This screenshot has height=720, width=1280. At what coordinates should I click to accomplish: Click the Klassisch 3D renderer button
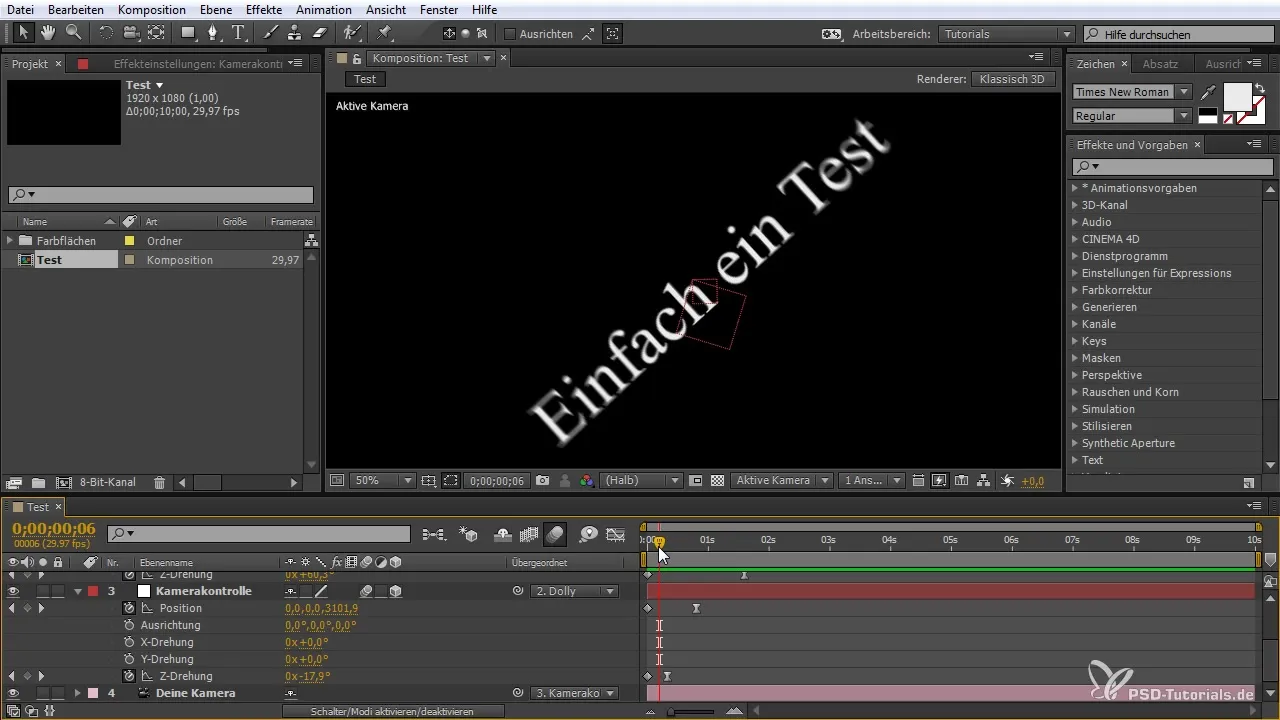1013,79
